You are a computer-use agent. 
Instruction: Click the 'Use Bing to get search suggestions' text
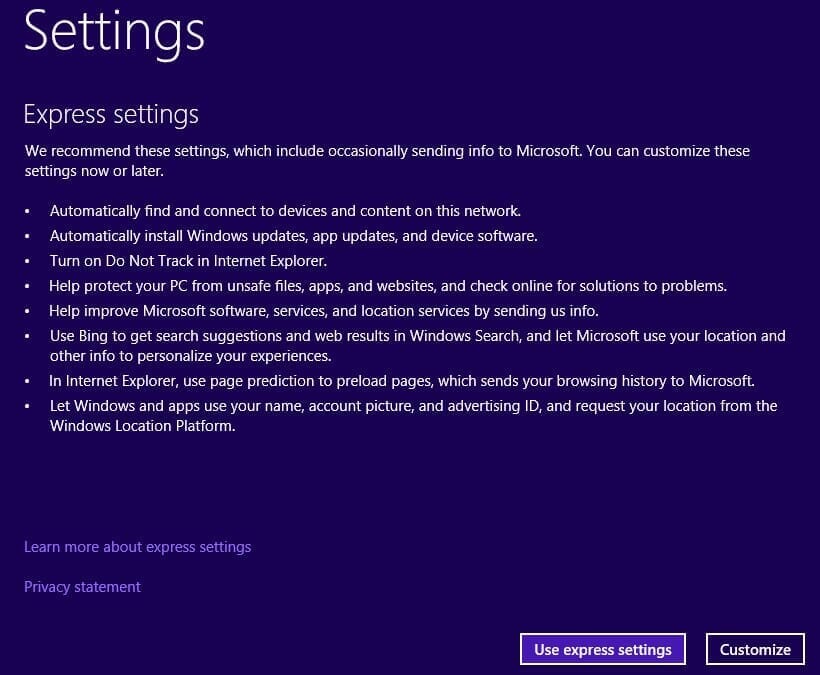(x=417, y=345)
